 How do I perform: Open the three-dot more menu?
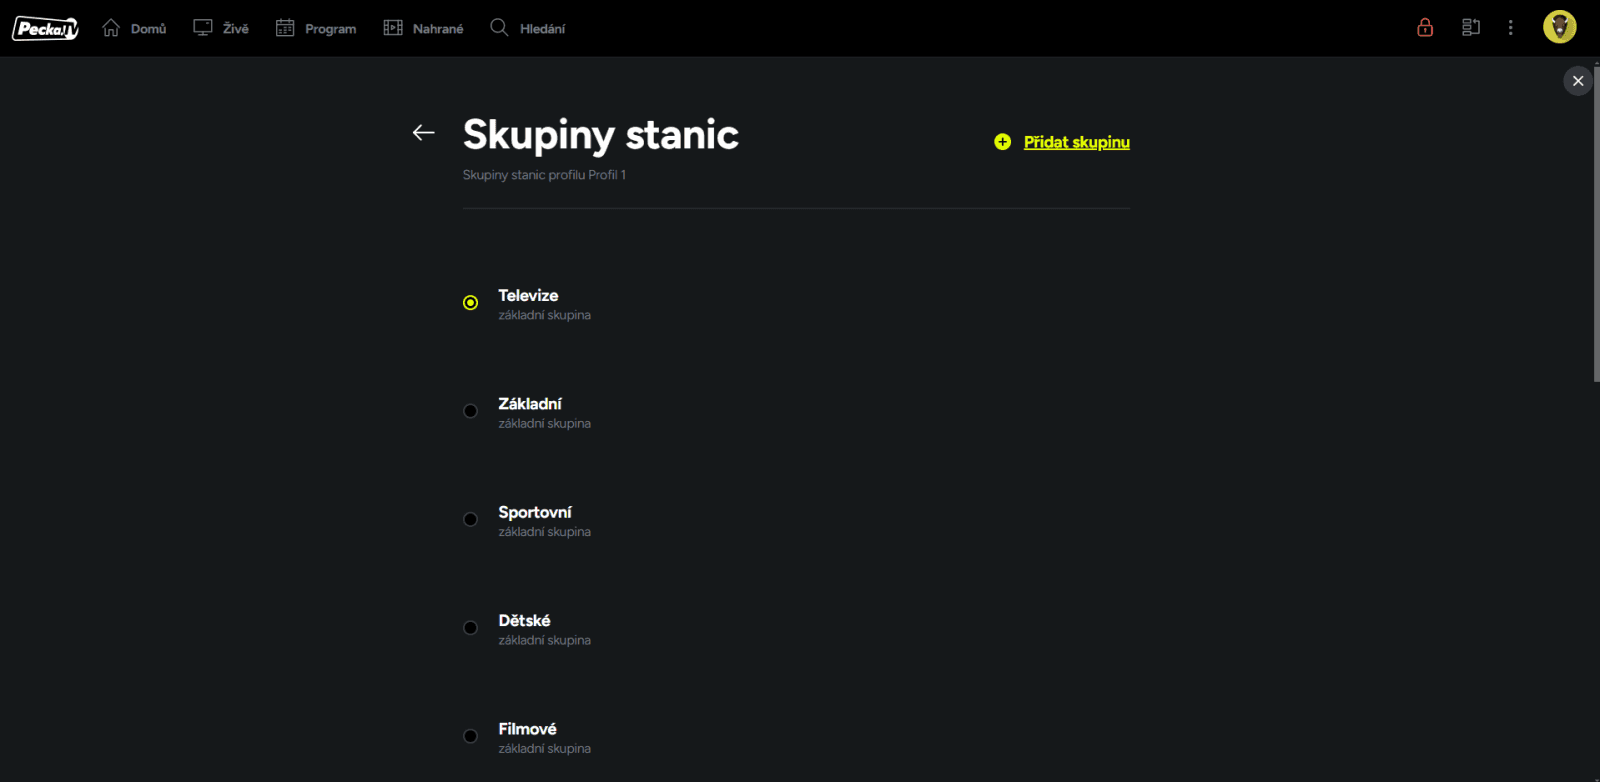point(1511,28)
